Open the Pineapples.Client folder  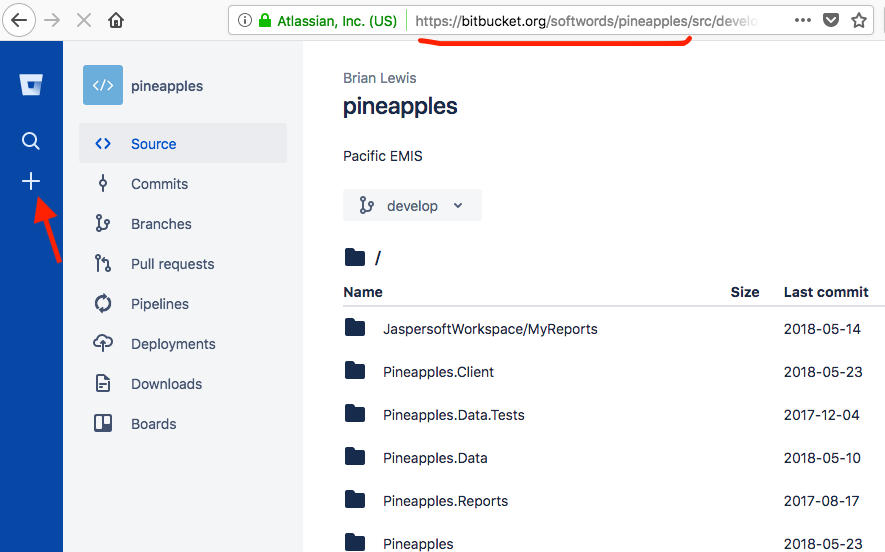438,372
